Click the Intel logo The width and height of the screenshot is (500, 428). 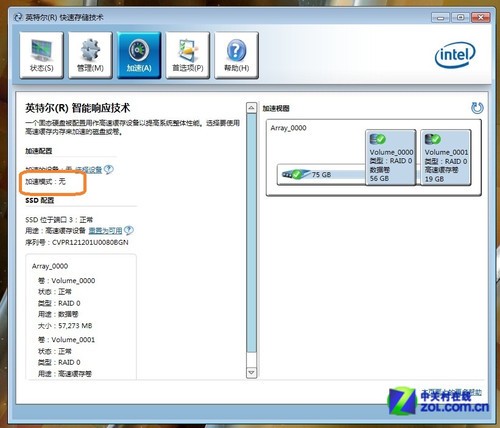(455, 55)
